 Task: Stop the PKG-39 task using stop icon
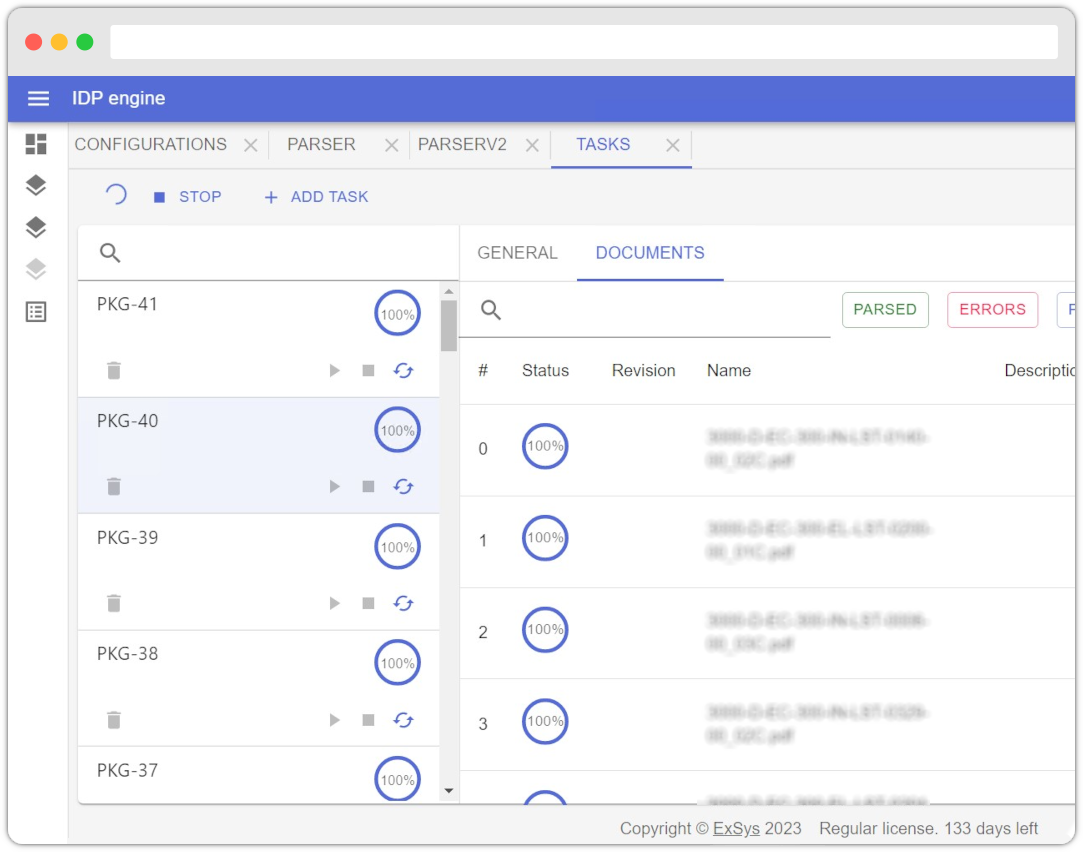pos(368,604)
